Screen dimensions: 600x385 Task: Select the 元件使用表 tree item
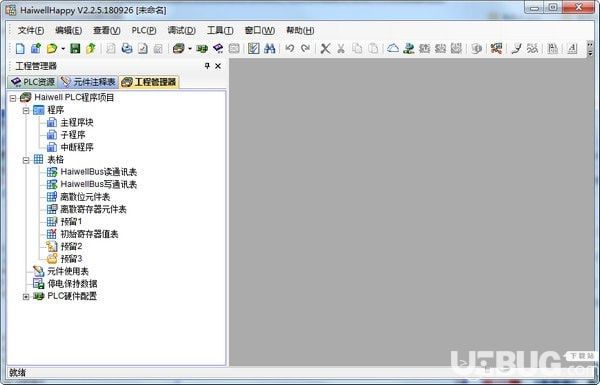pos(68,271)
